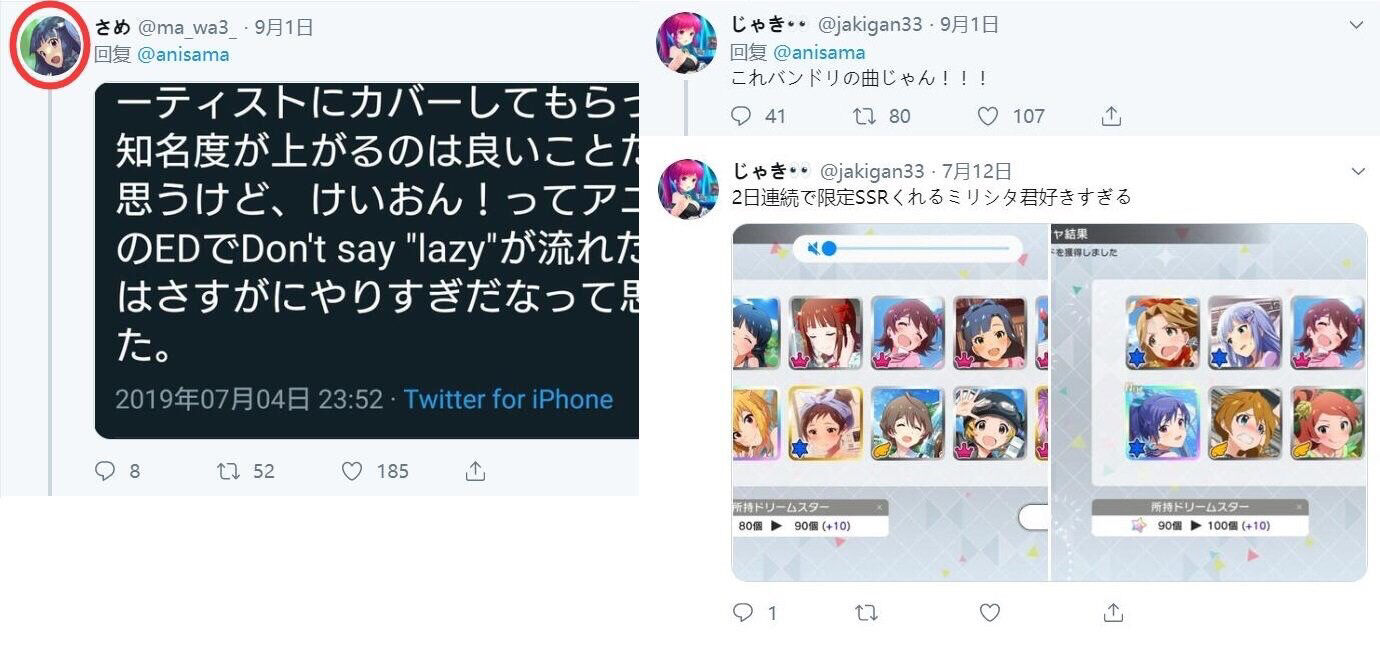Viewport: 1380px width, 649px height.
Task: Open the circled ma_wa3_ profile avatar
Action: coord(51,45)
